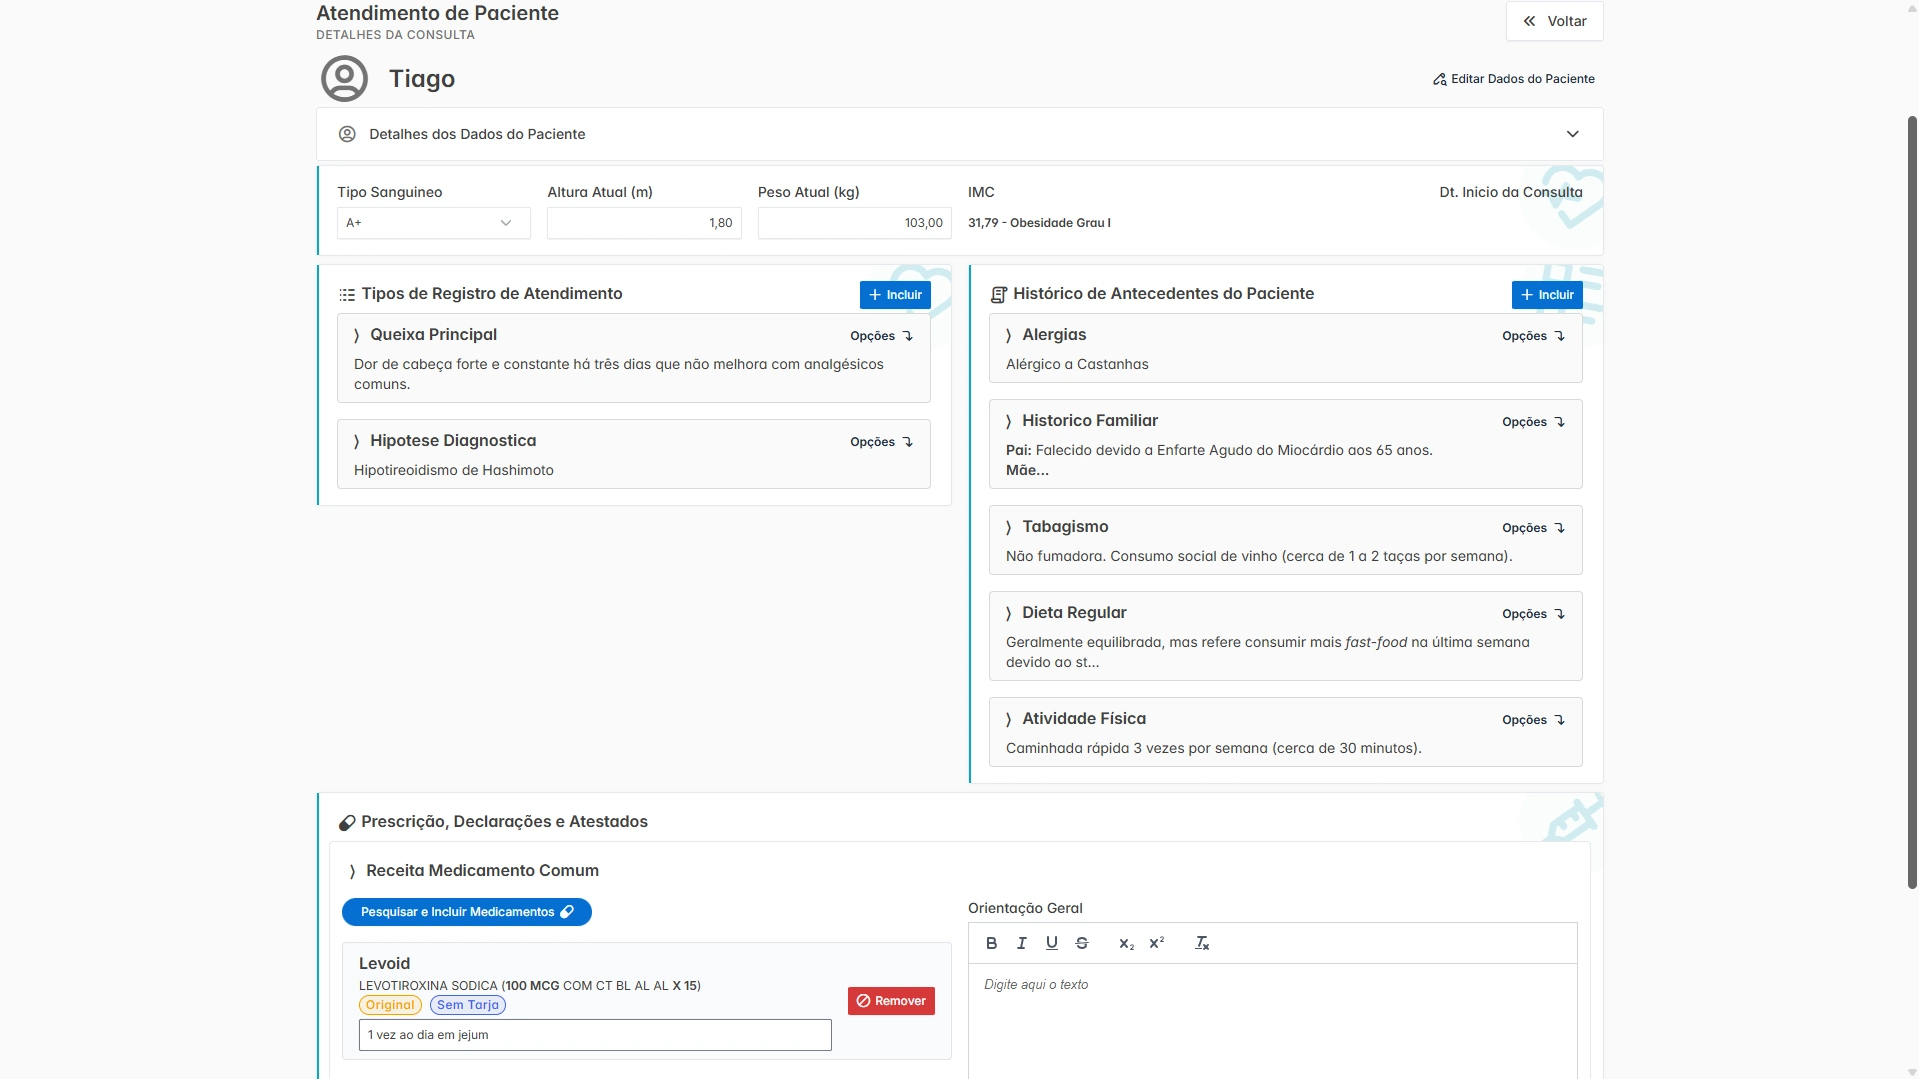Expand the Historico Familiar entry

coord(1008,421)
